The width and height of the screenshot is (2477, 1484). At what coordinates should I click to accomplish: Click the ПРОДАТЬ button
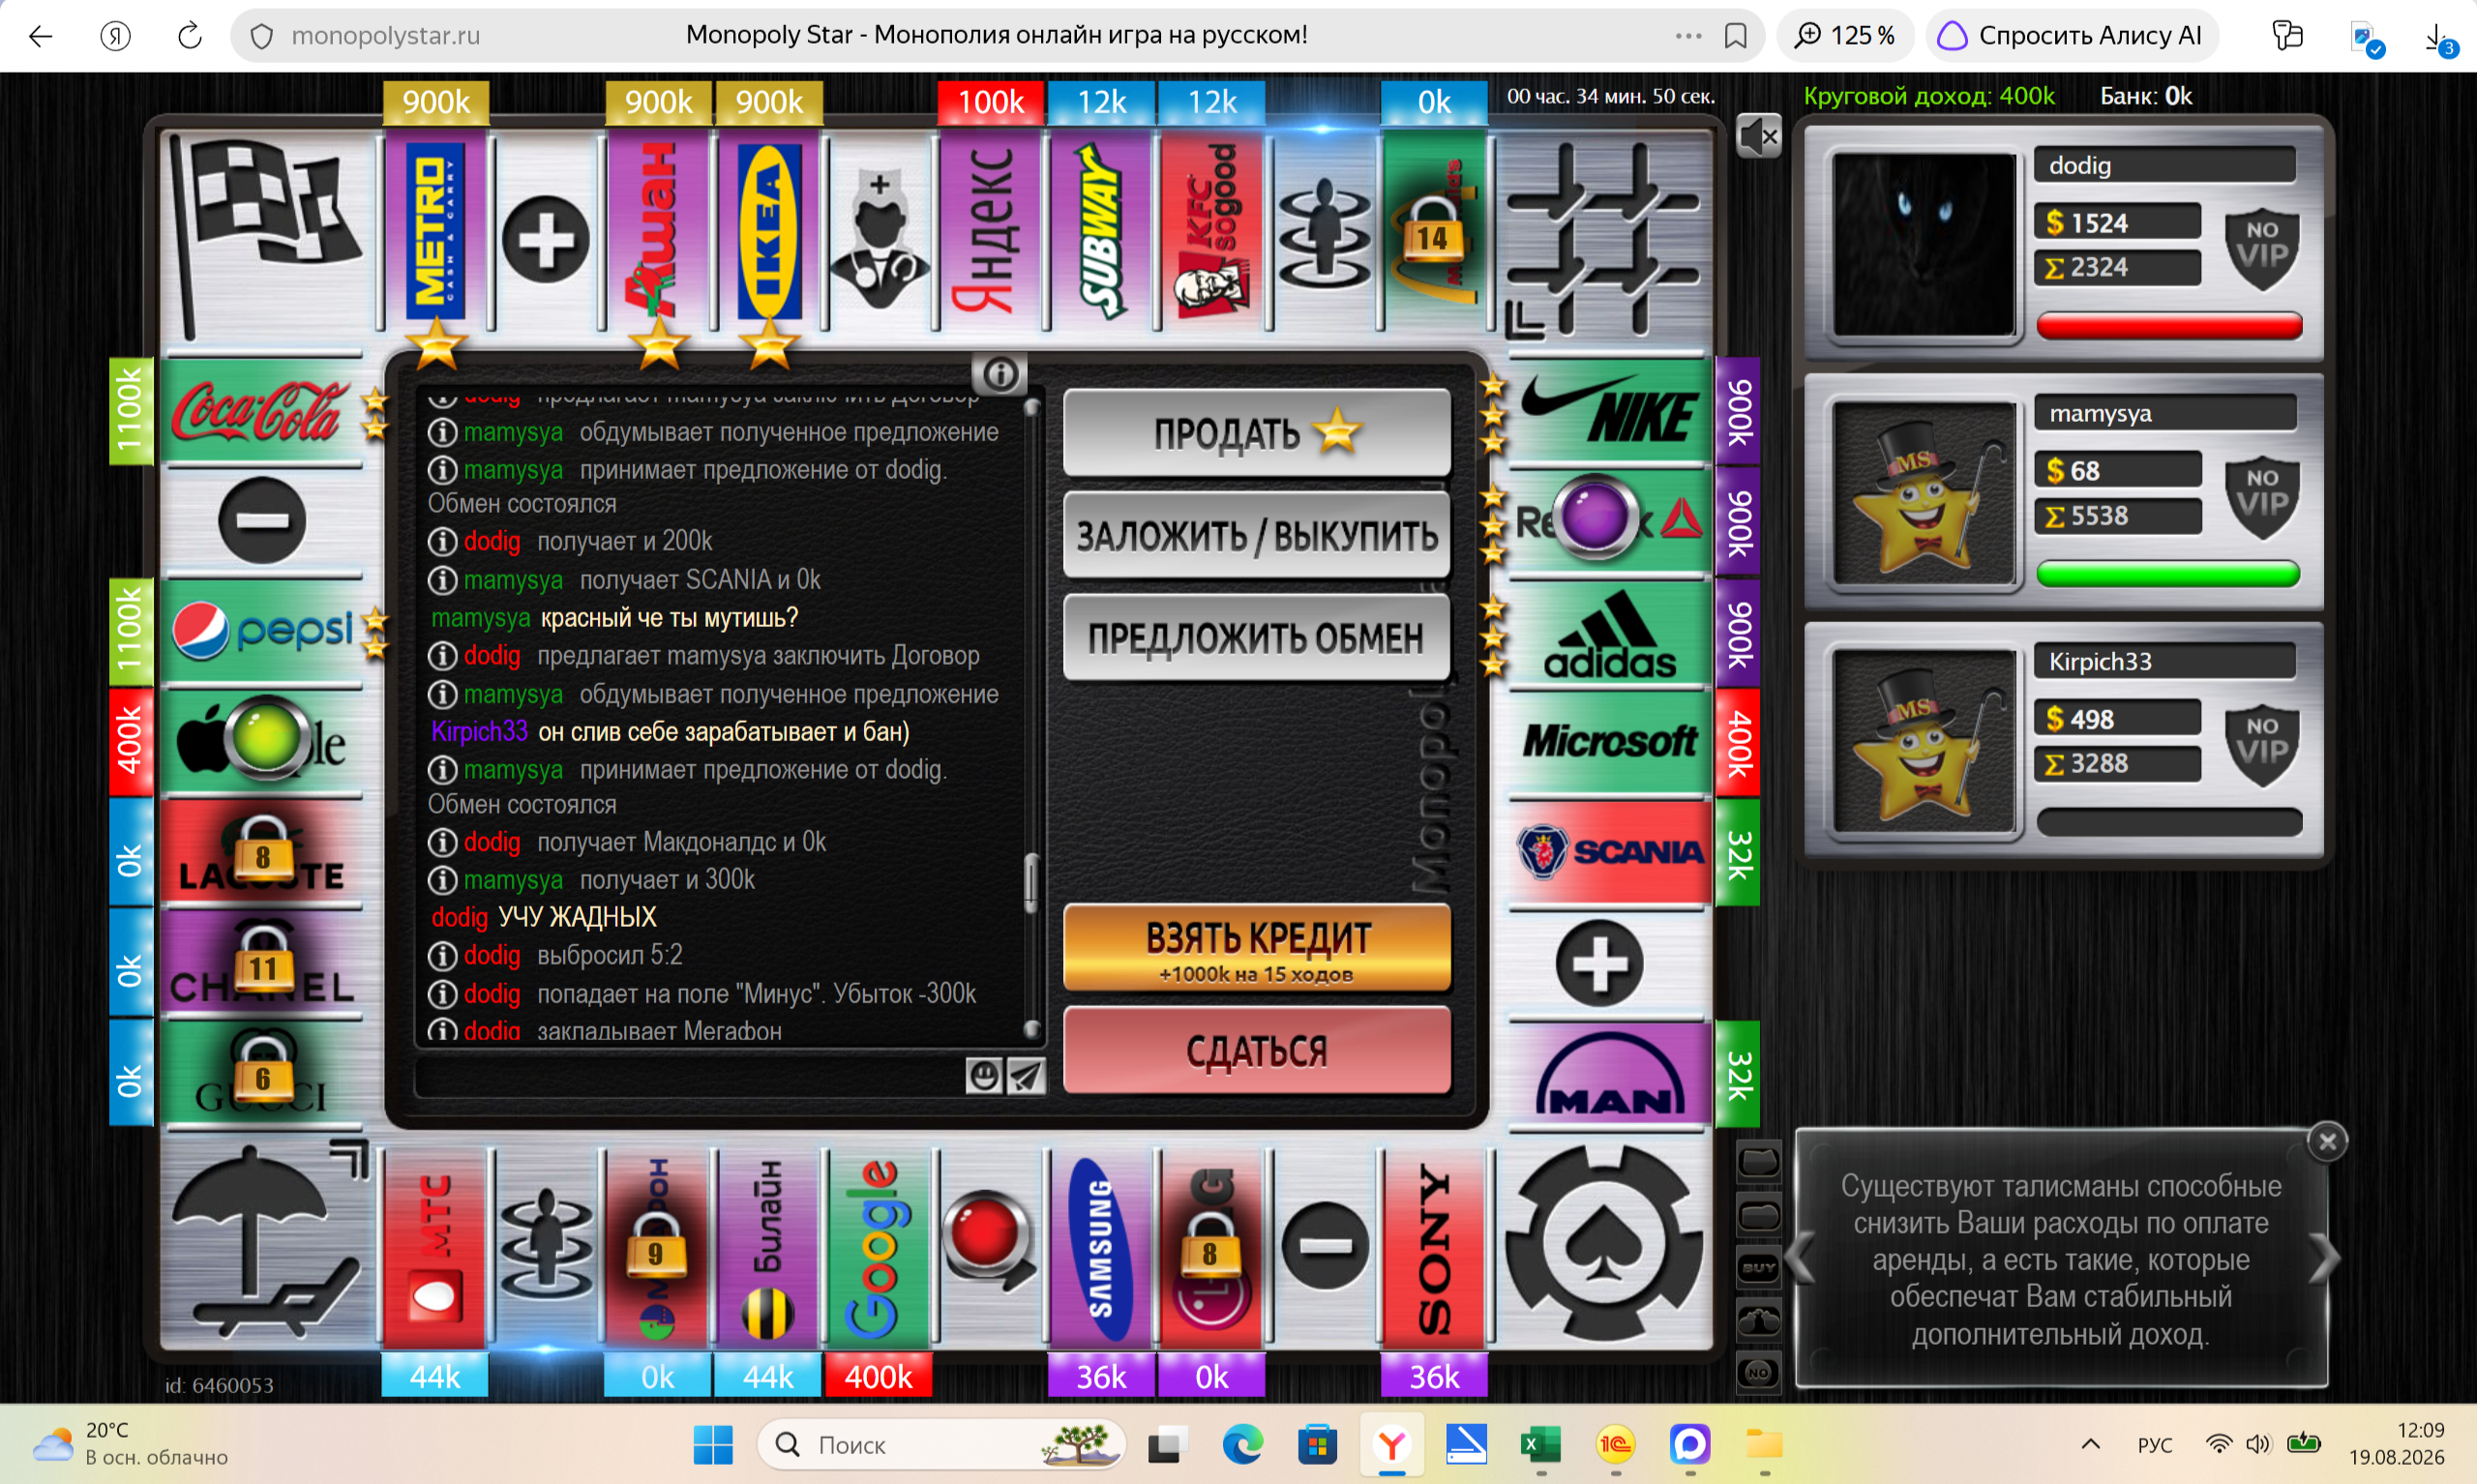tap(1256, 433)
